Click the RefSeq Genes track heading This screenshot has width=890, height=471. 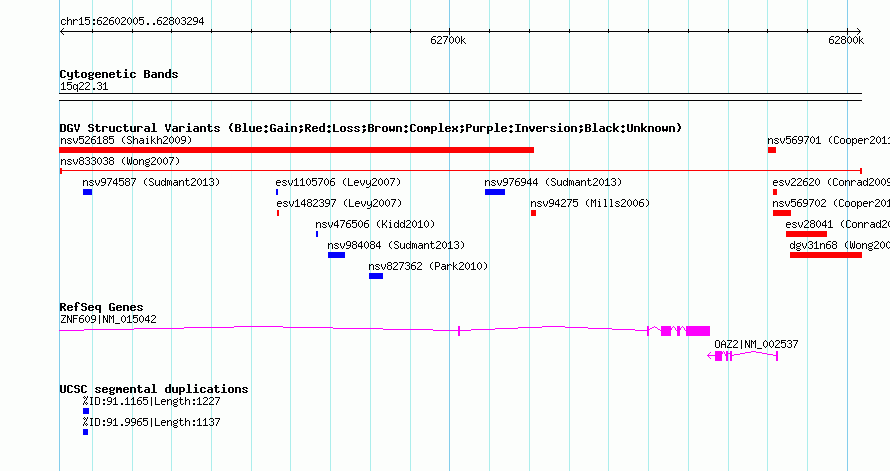click(x=101, y=307)
